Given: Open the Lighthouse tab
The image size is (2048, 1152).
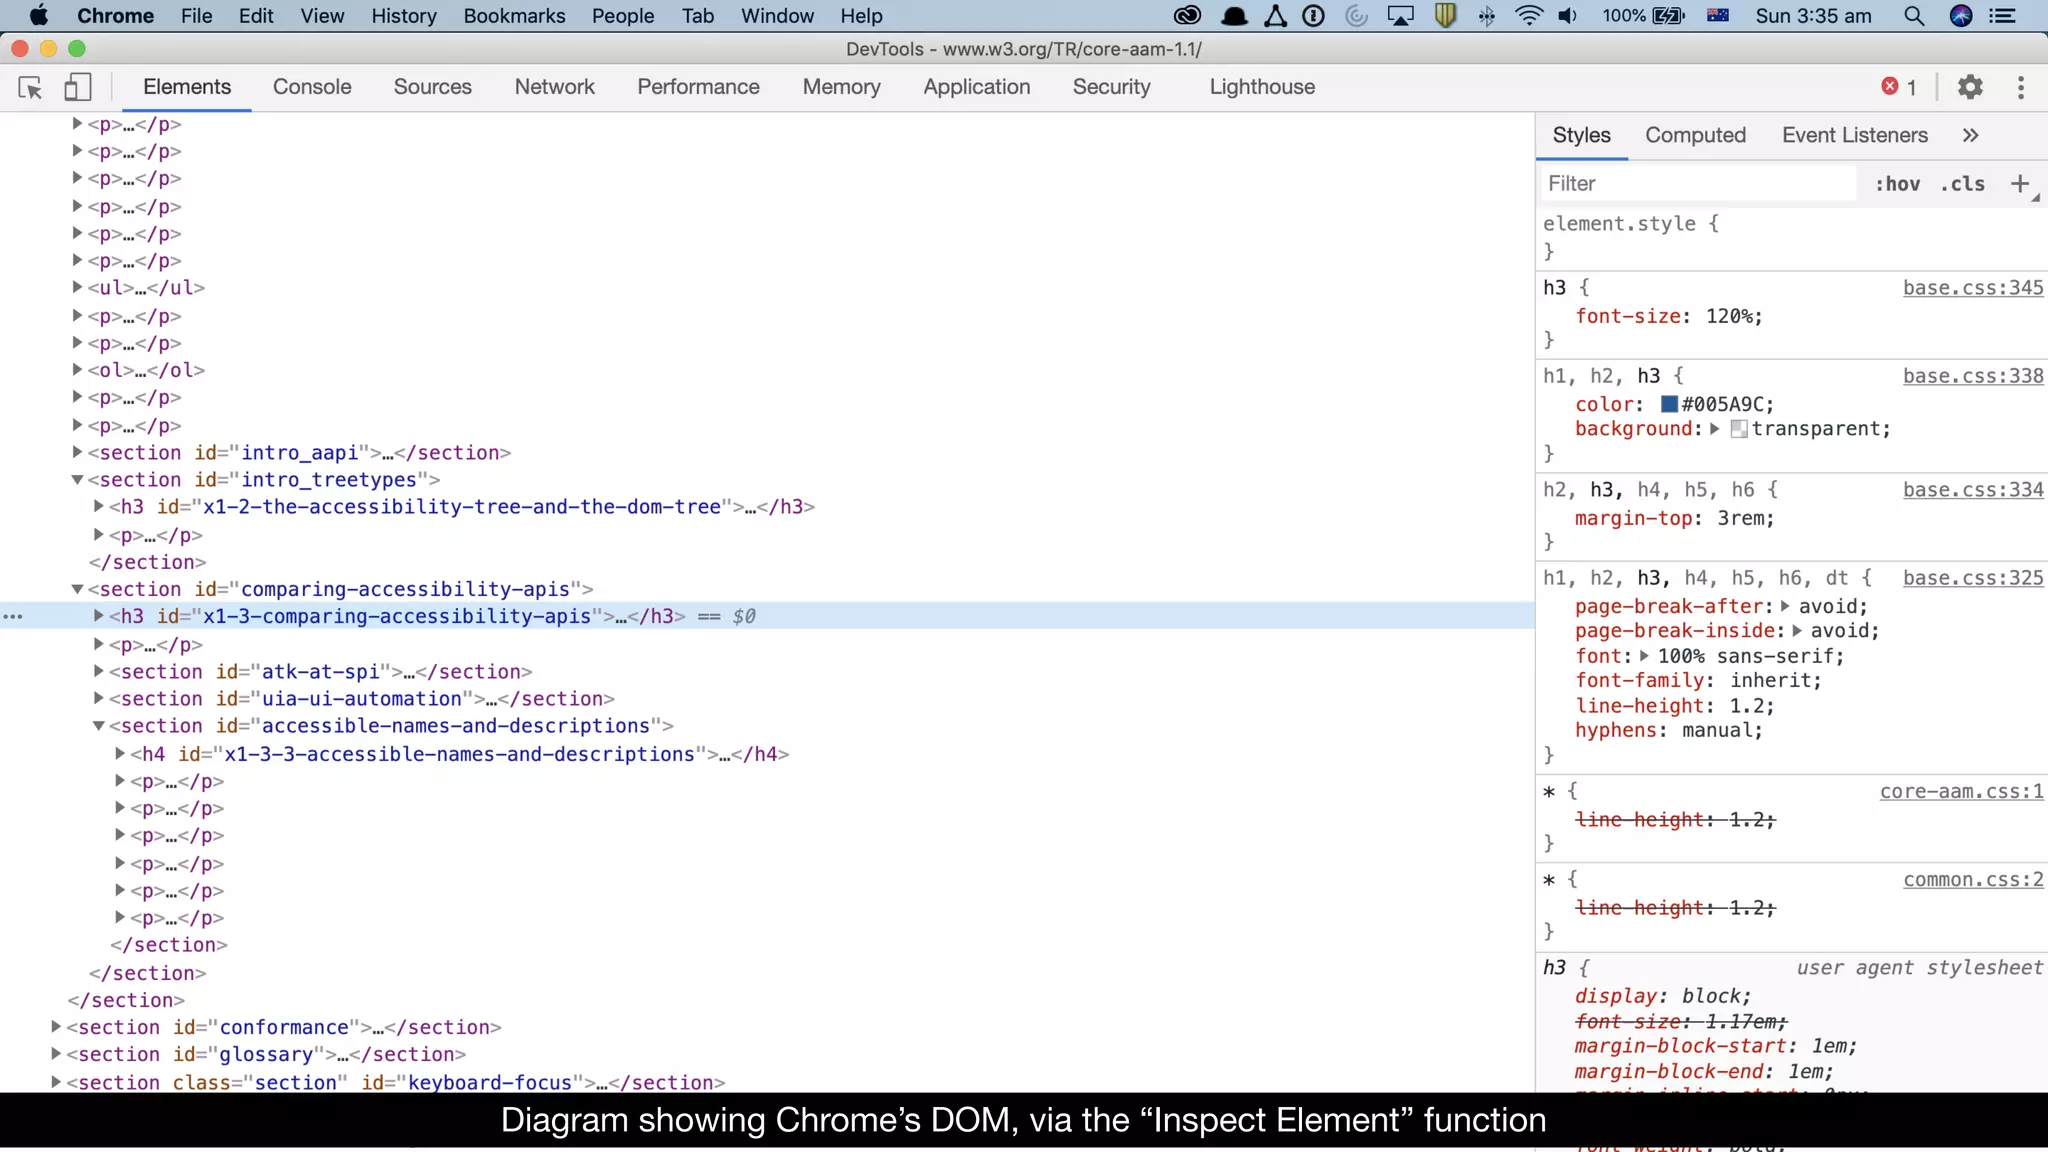Looking at the screenshot, I should 1262,87.
